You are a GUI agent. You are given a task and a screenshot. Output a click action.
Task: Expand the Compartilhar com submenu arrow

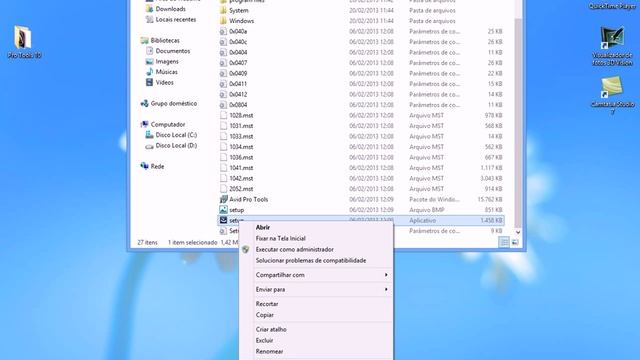click(x=386, y=275)
